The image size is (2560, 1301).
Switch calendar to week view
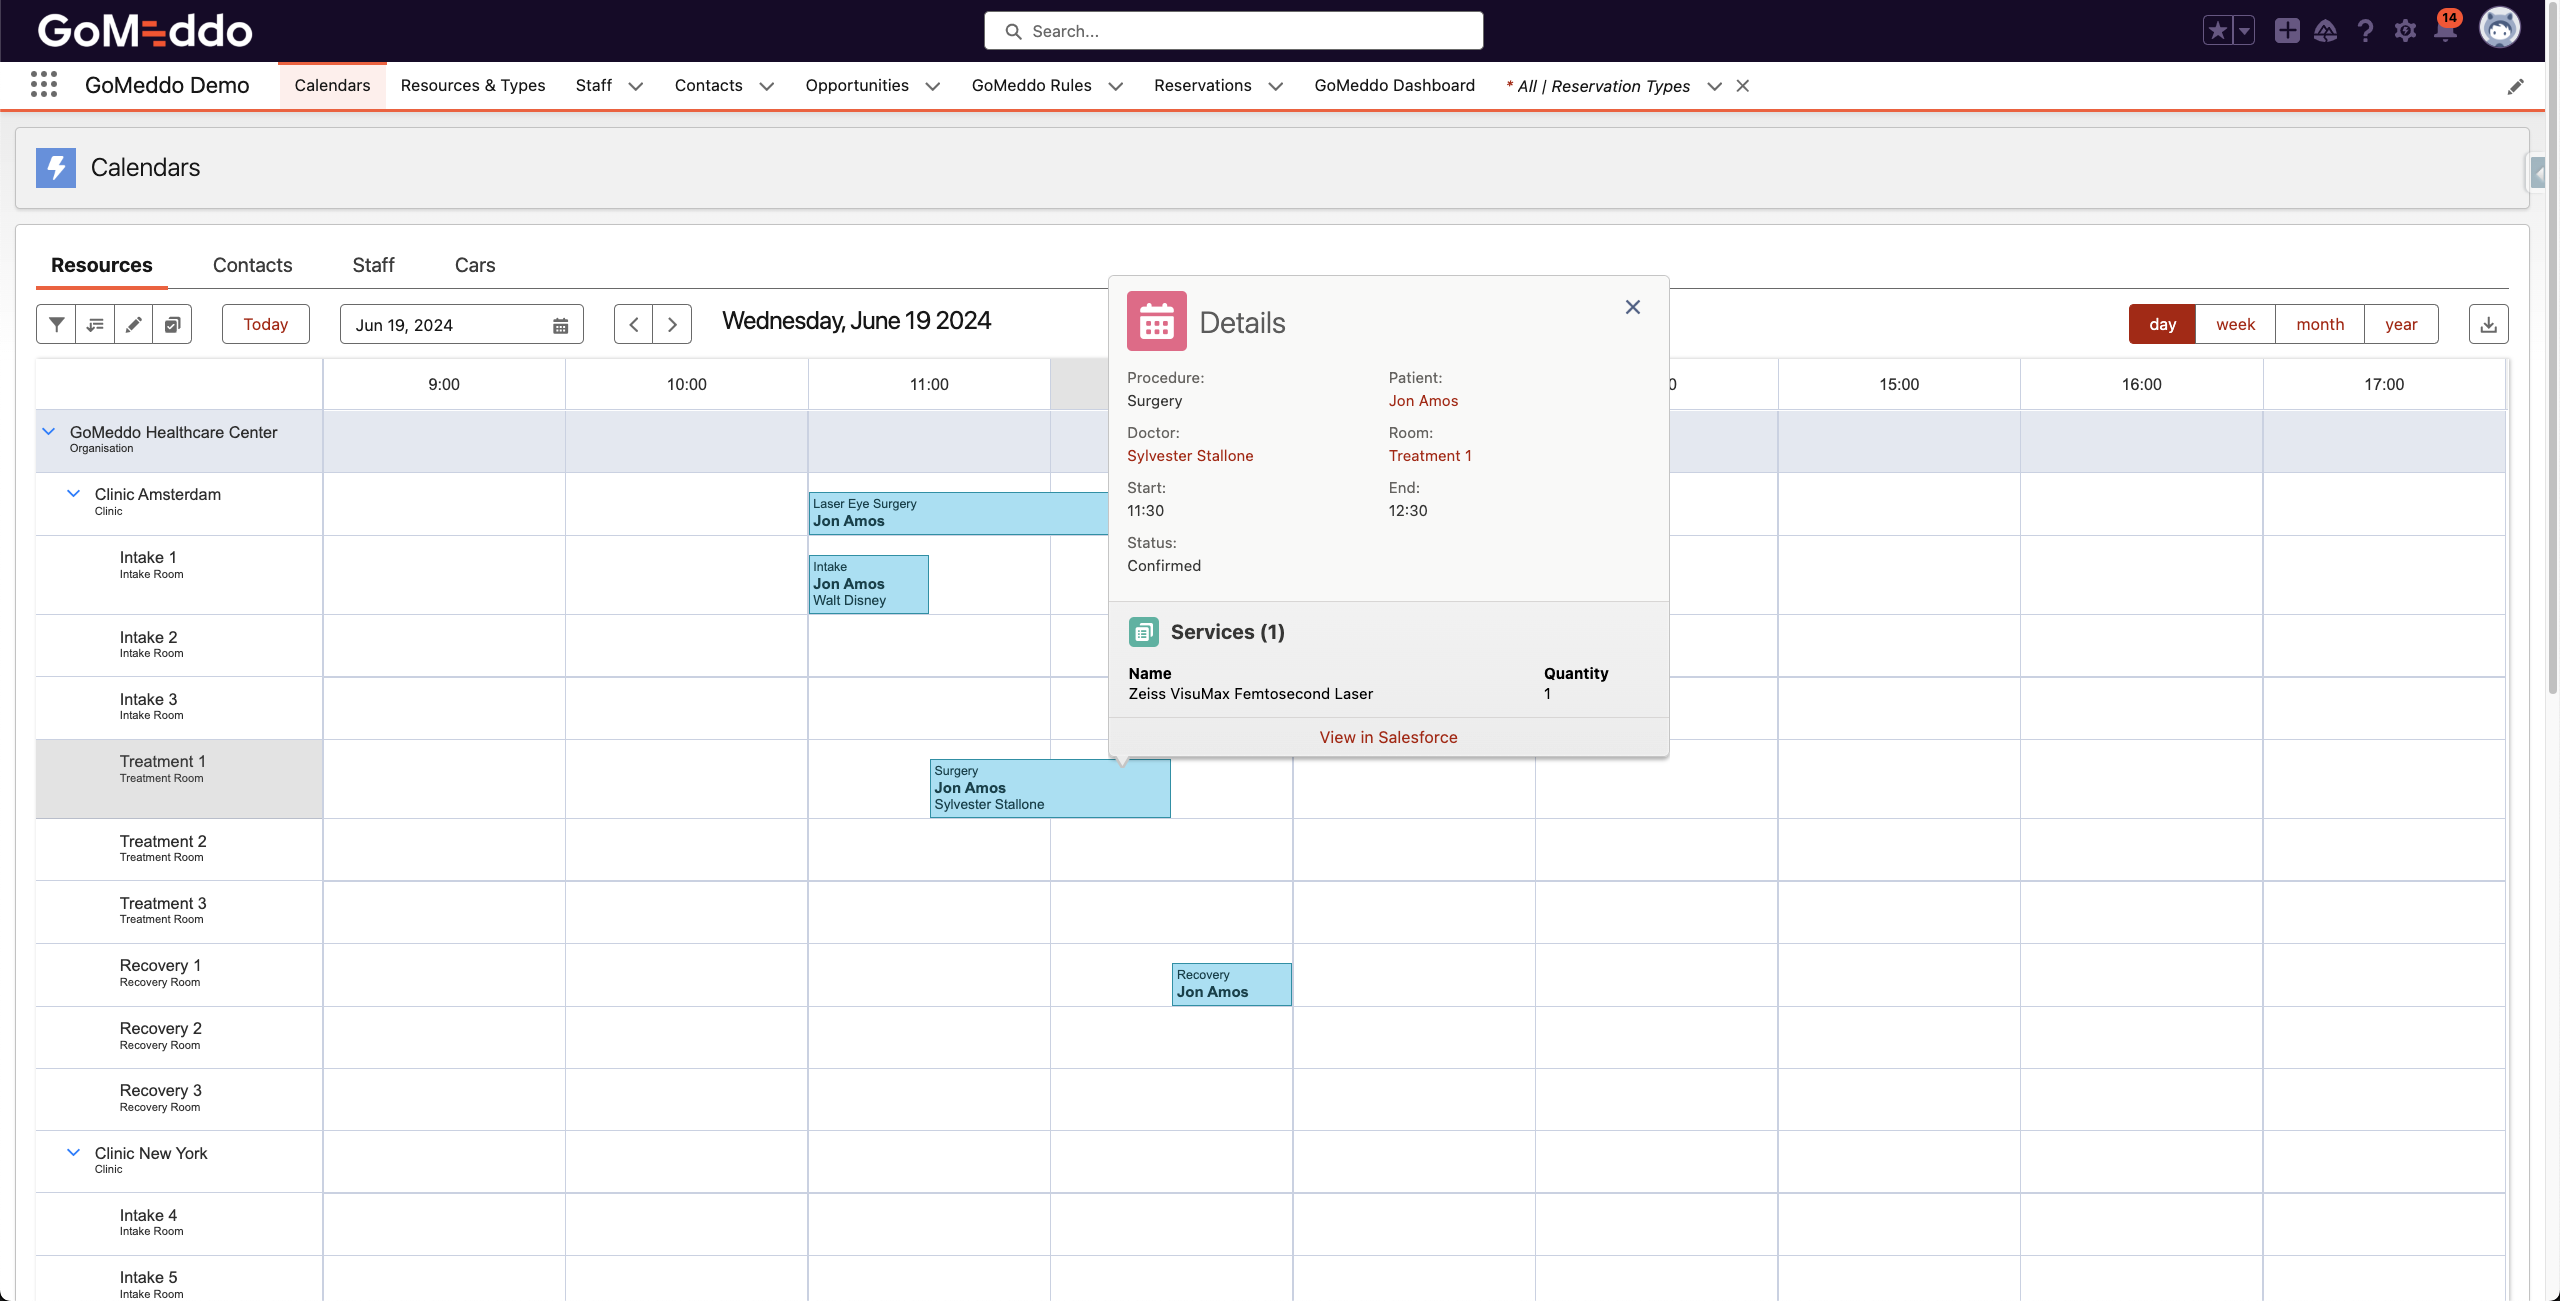click(2235, 324)
